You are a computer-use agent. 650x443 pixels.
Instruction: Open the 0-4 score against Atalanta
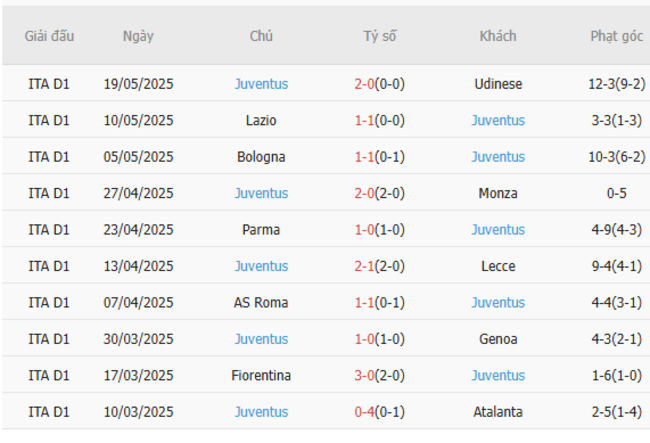[365, 412]
